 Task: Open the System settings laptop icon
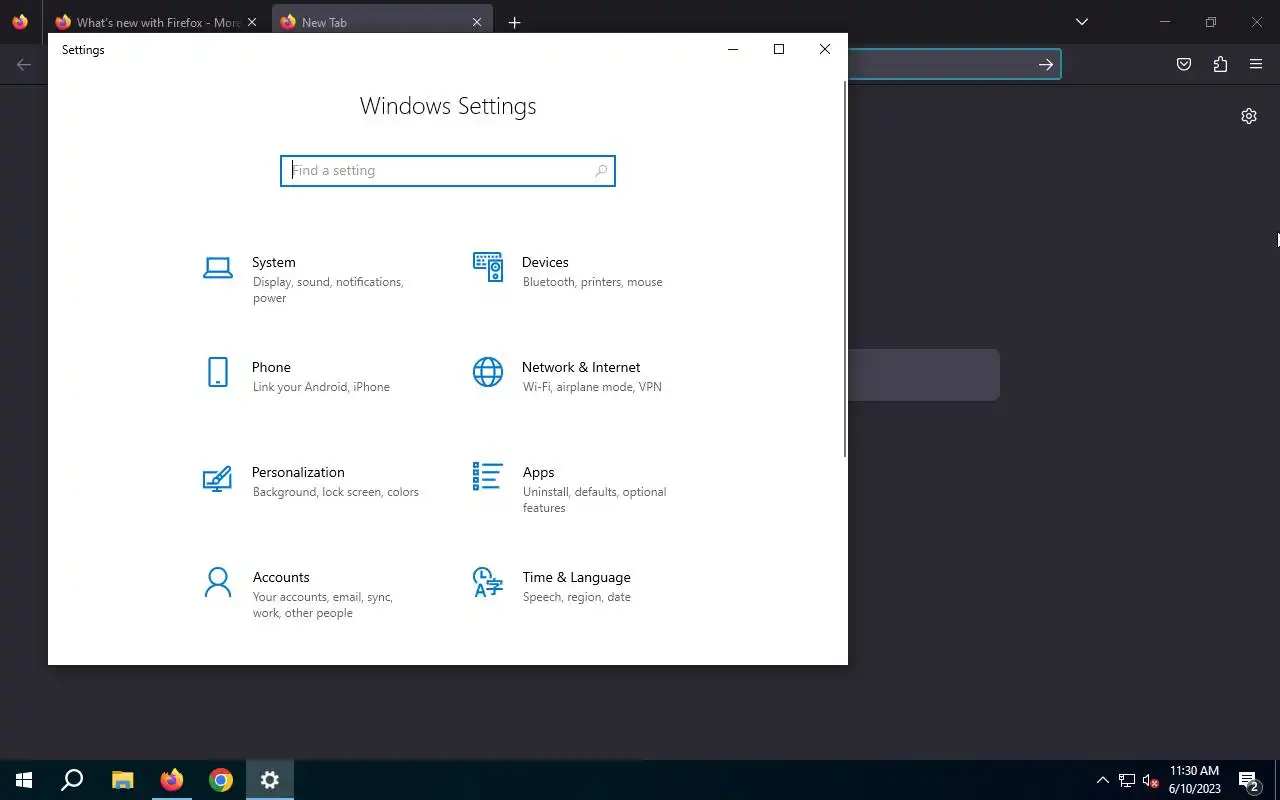[218, 267]
